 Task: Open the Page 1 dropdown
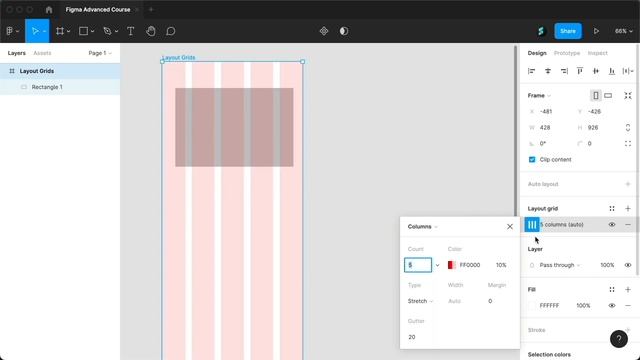point(100,53)
